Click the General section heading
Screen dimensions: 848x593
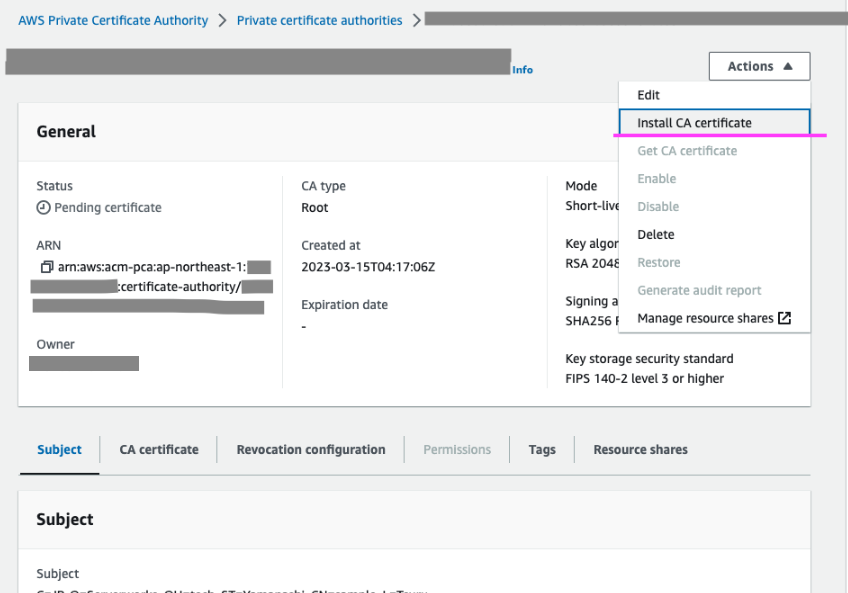click(x=66, y=131)
